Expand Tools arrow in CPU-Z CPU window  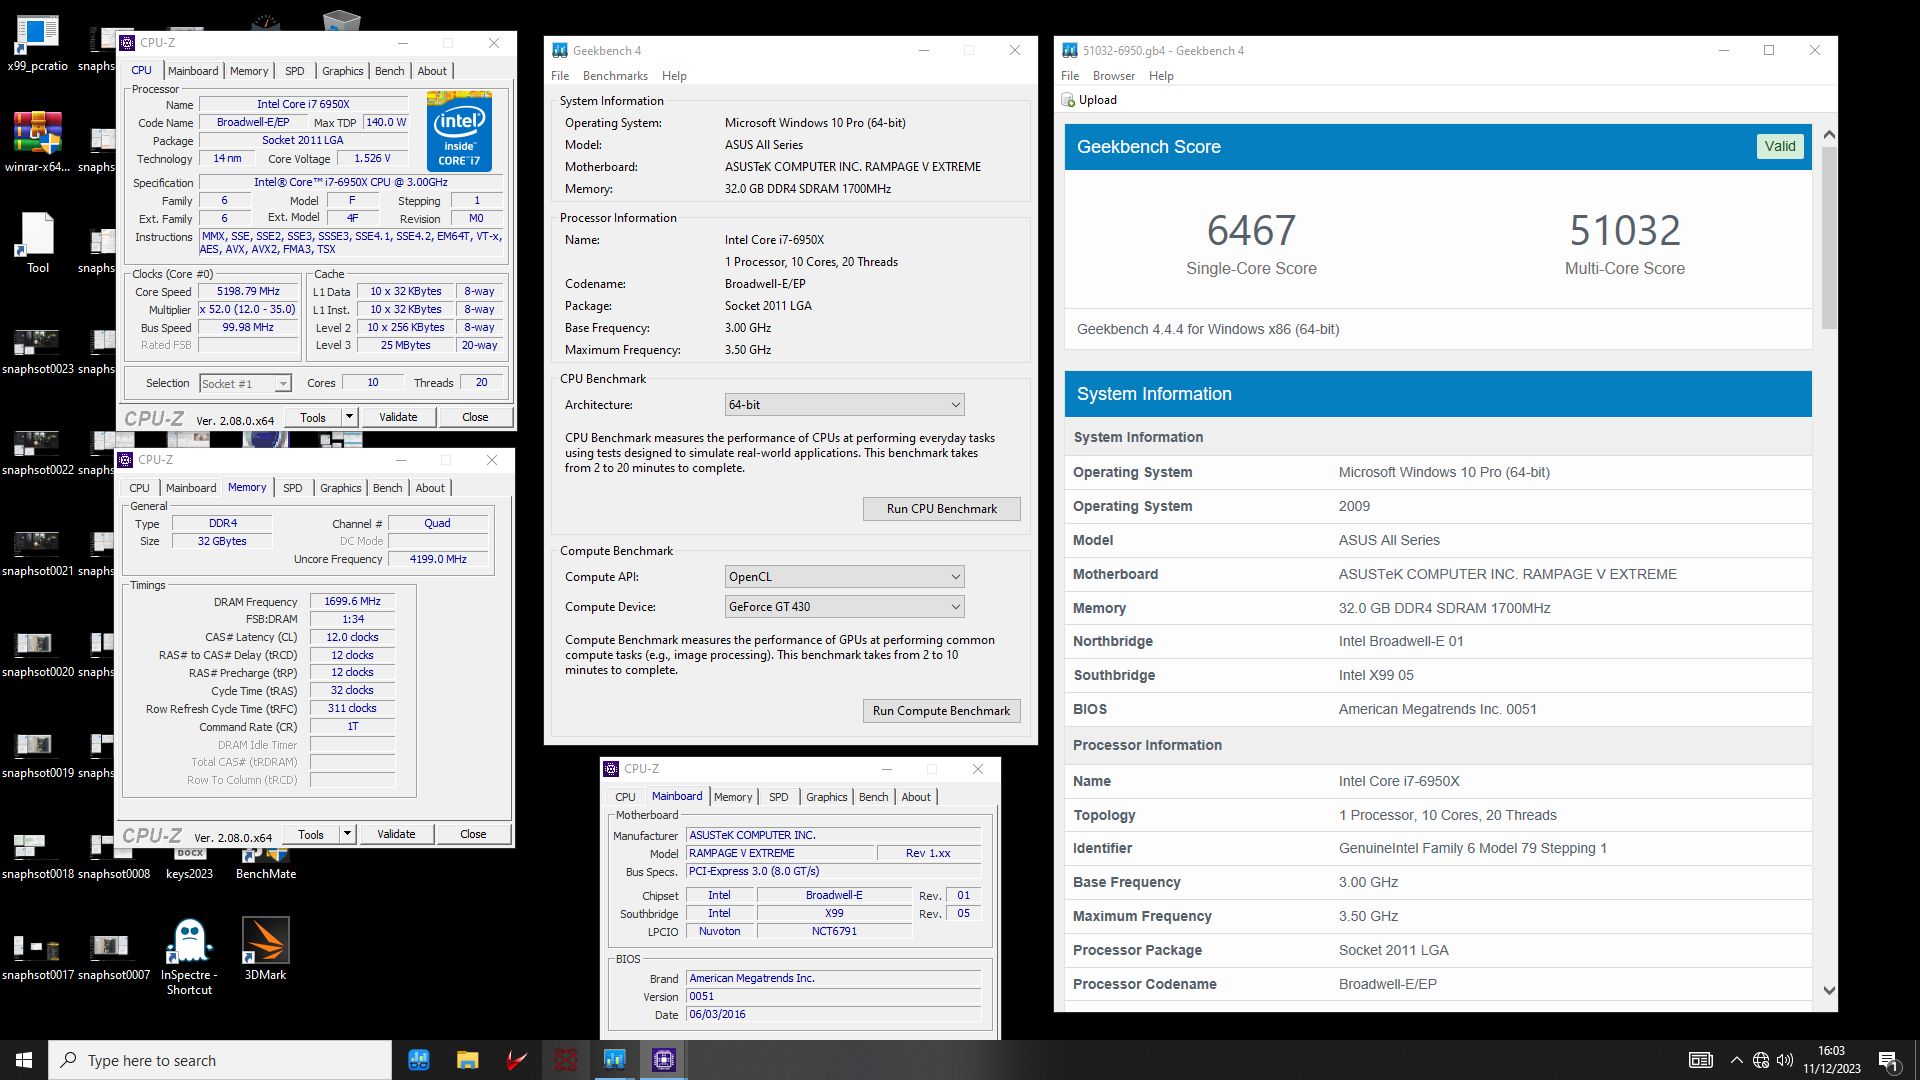point(349,417)
